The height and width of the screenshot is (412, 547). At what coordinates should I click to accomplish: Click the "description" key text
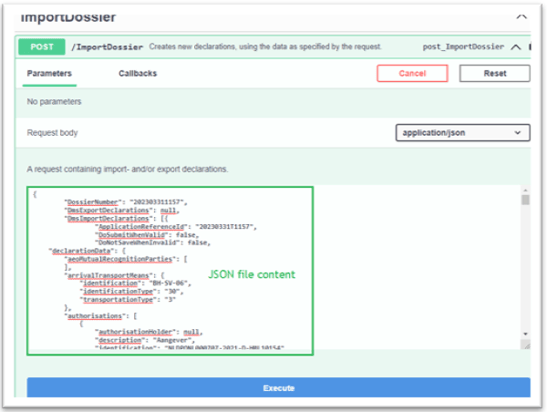pos(120,340)
